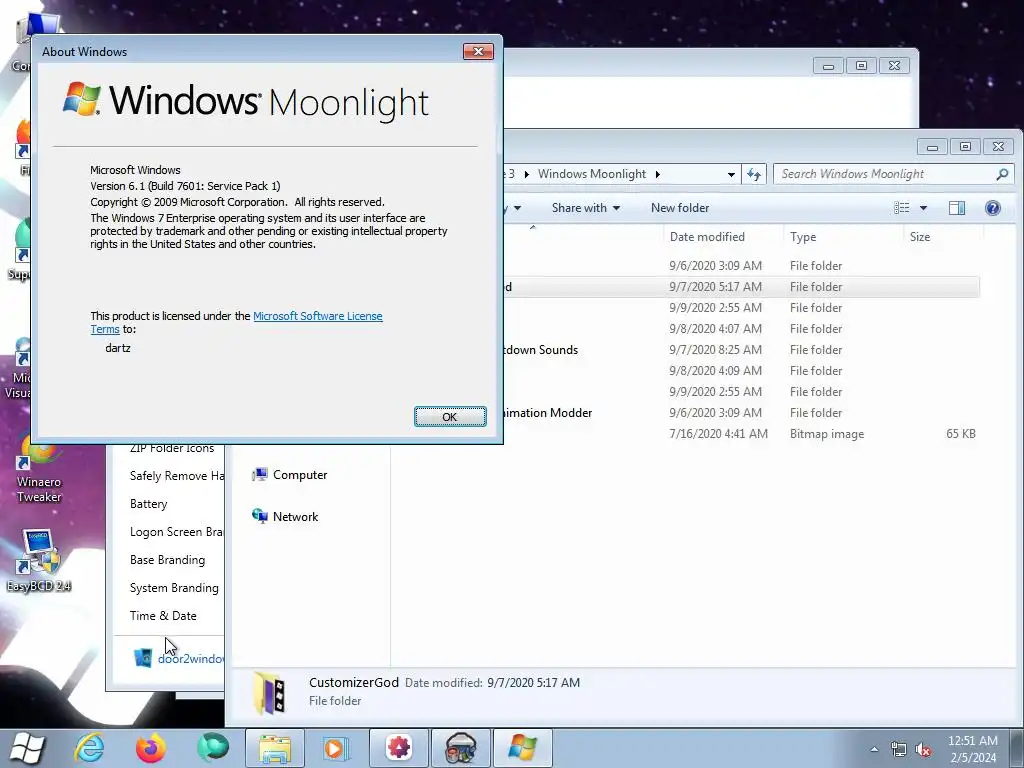This screenshot has height=768, width=1024.
Task: Select Logon Screen Branding entry in left list
Action: (176, 532)
